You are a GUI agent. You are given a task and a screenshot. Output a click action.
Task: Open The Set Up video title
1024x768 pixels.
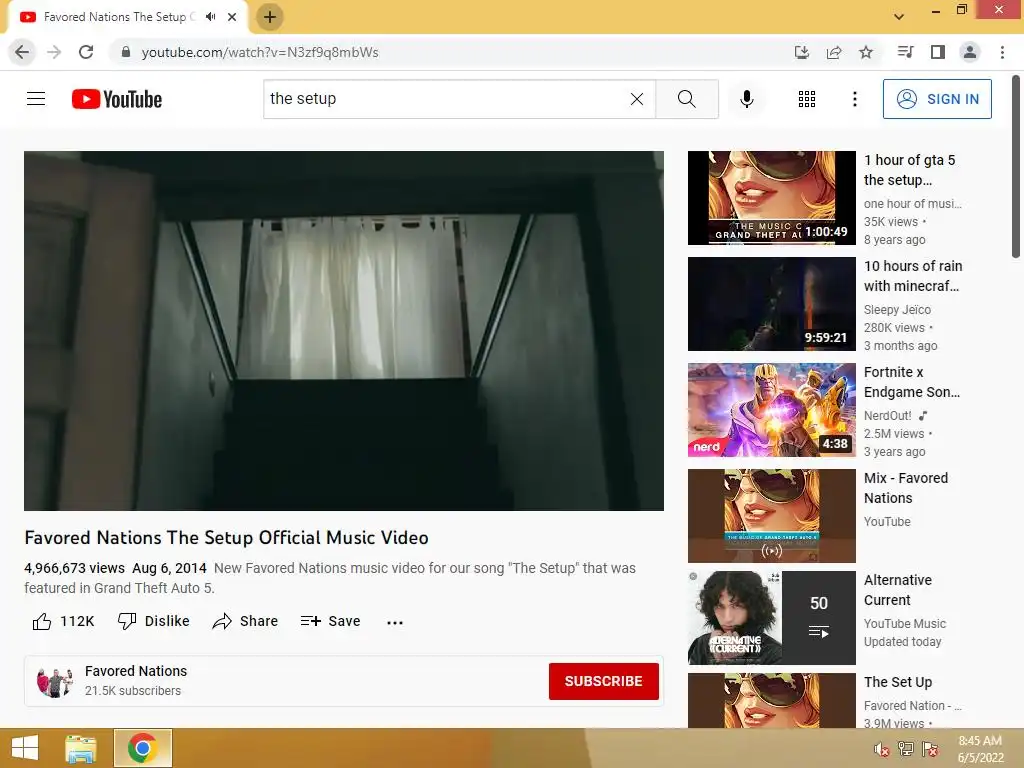click(898, 682)
